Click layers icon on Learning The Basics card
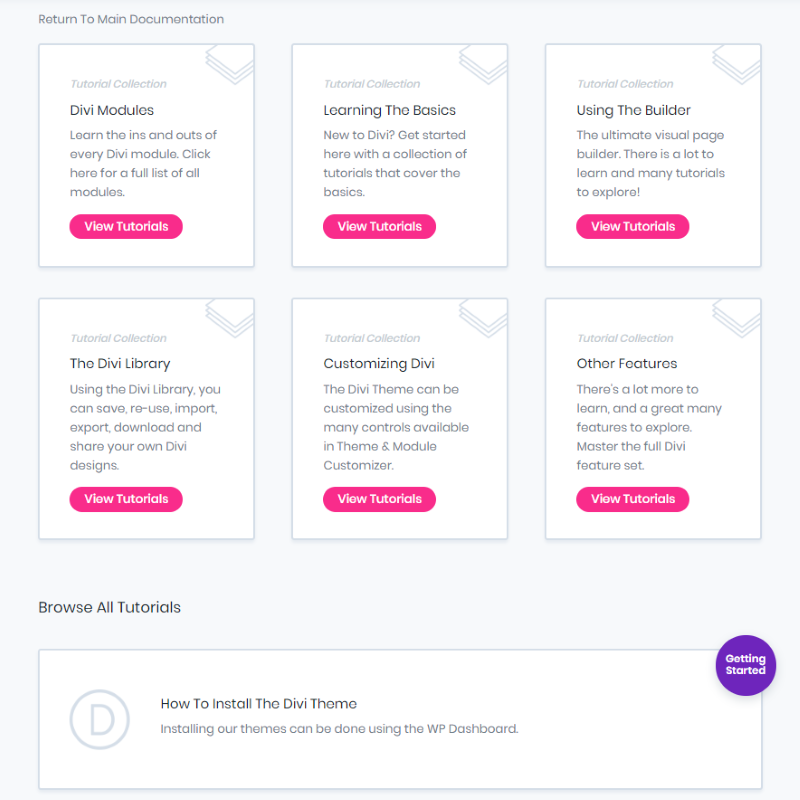Viewport: 800px width, 800px height. point(484,64)
